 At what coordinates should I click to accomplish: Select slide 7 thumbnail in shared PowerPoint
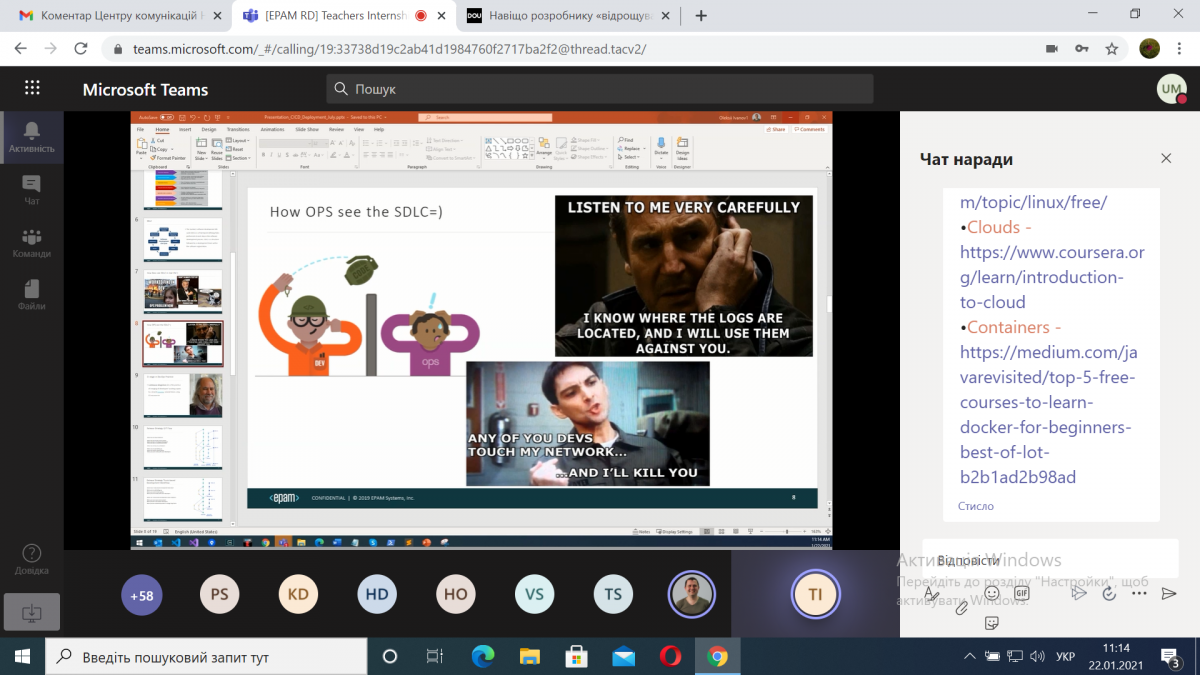[183, 291]
